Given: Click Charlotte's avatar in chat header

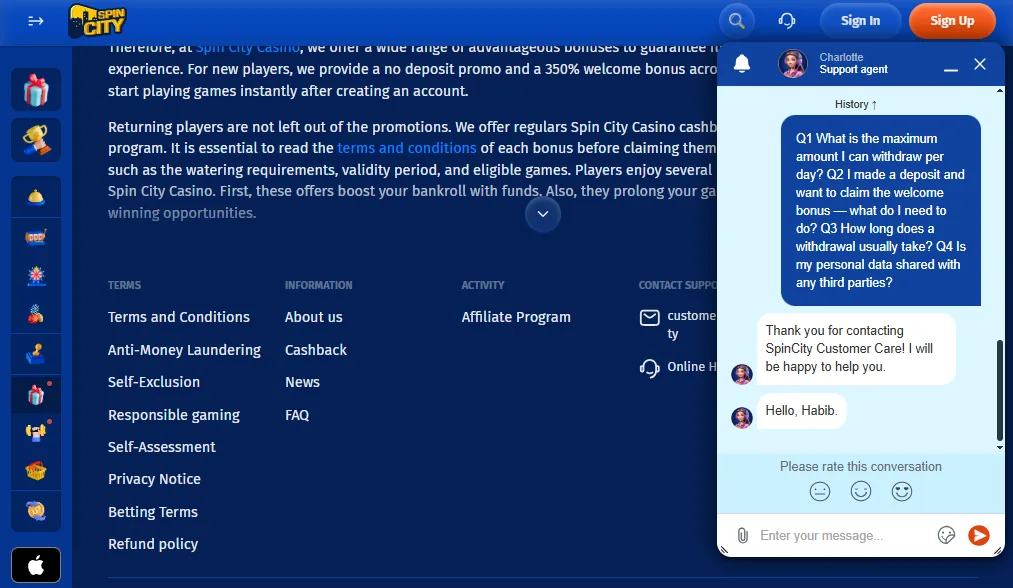Looking at the screenshot, I should (x=793, y=63).
